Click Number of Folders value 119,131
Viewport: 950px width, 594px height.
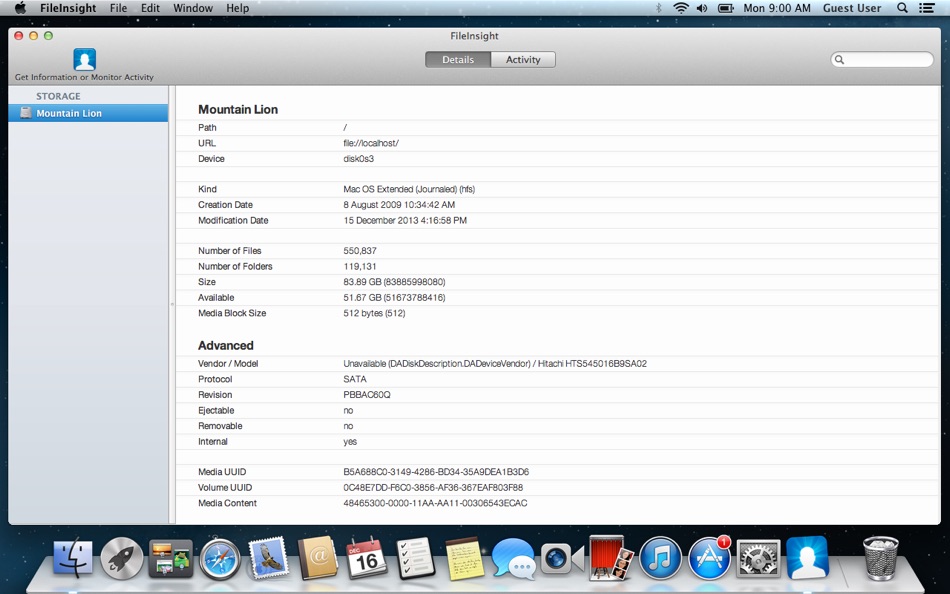pos(360,267)
